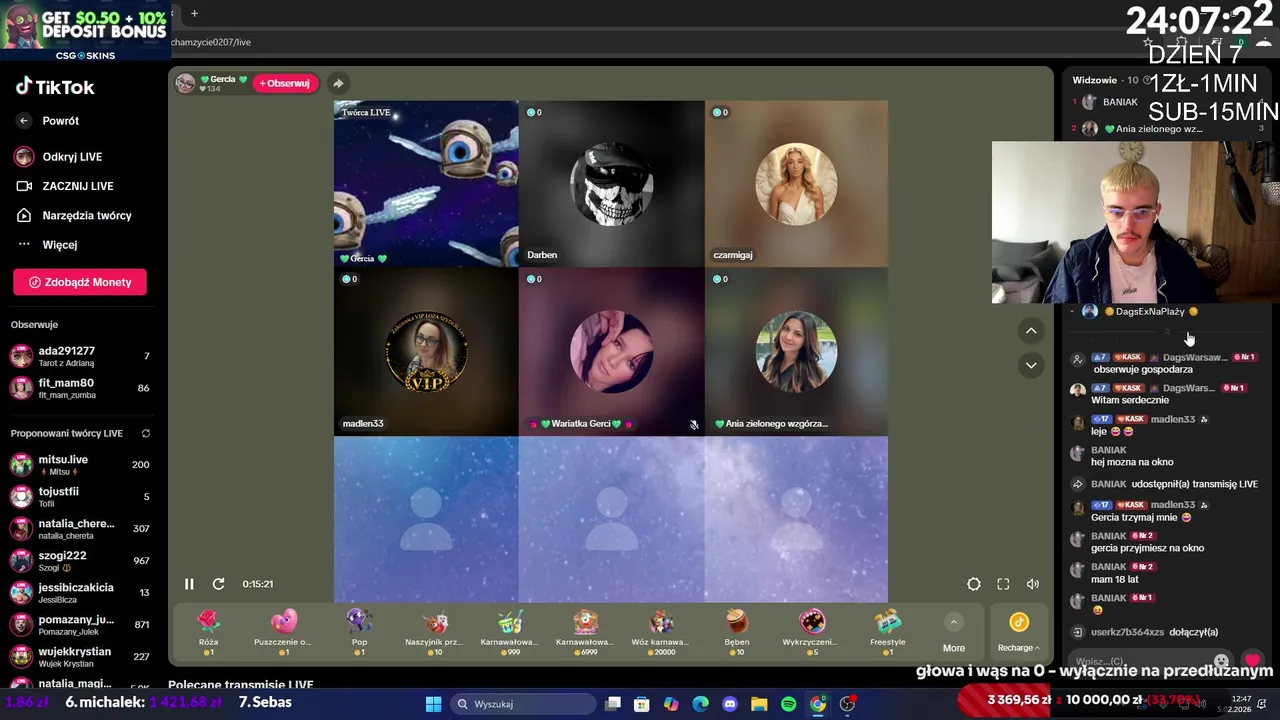Image resolution: width=1280 pixels, height=720 pixels.
Task: Open suggested creator pomazany_ju...
Action: click(x=80, y=625)
